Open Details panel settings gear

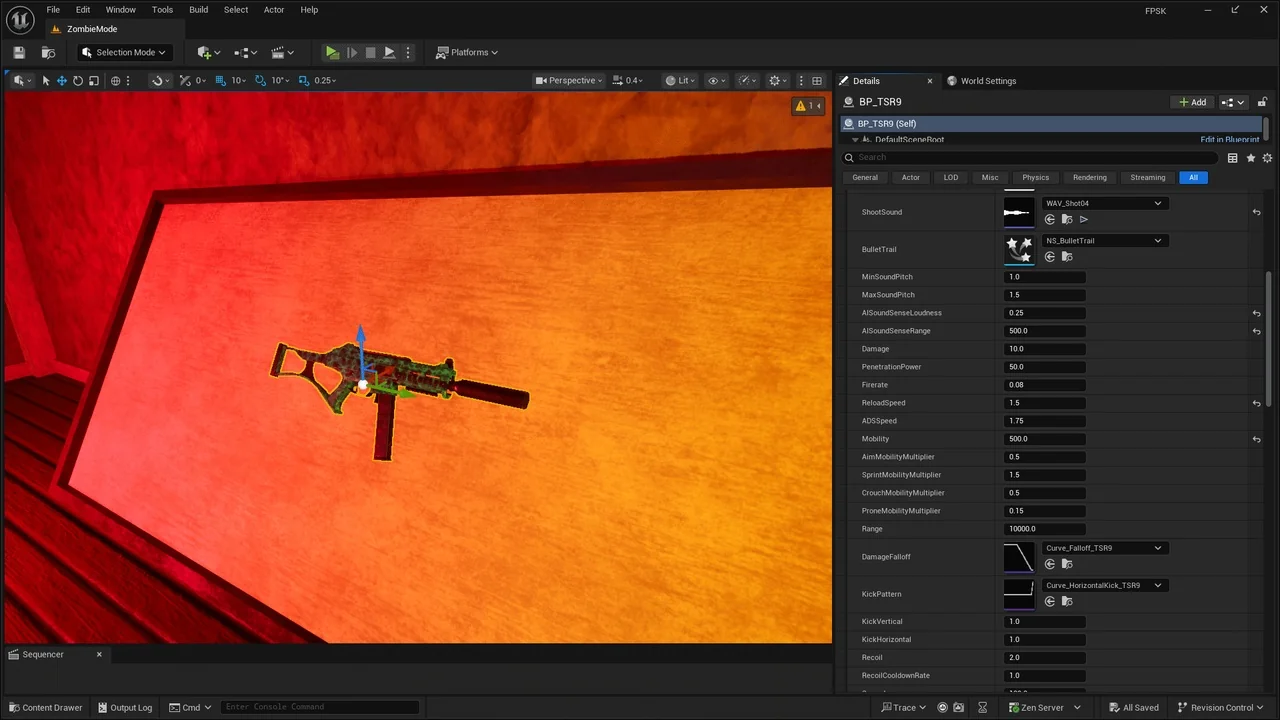pos(1267,158)
